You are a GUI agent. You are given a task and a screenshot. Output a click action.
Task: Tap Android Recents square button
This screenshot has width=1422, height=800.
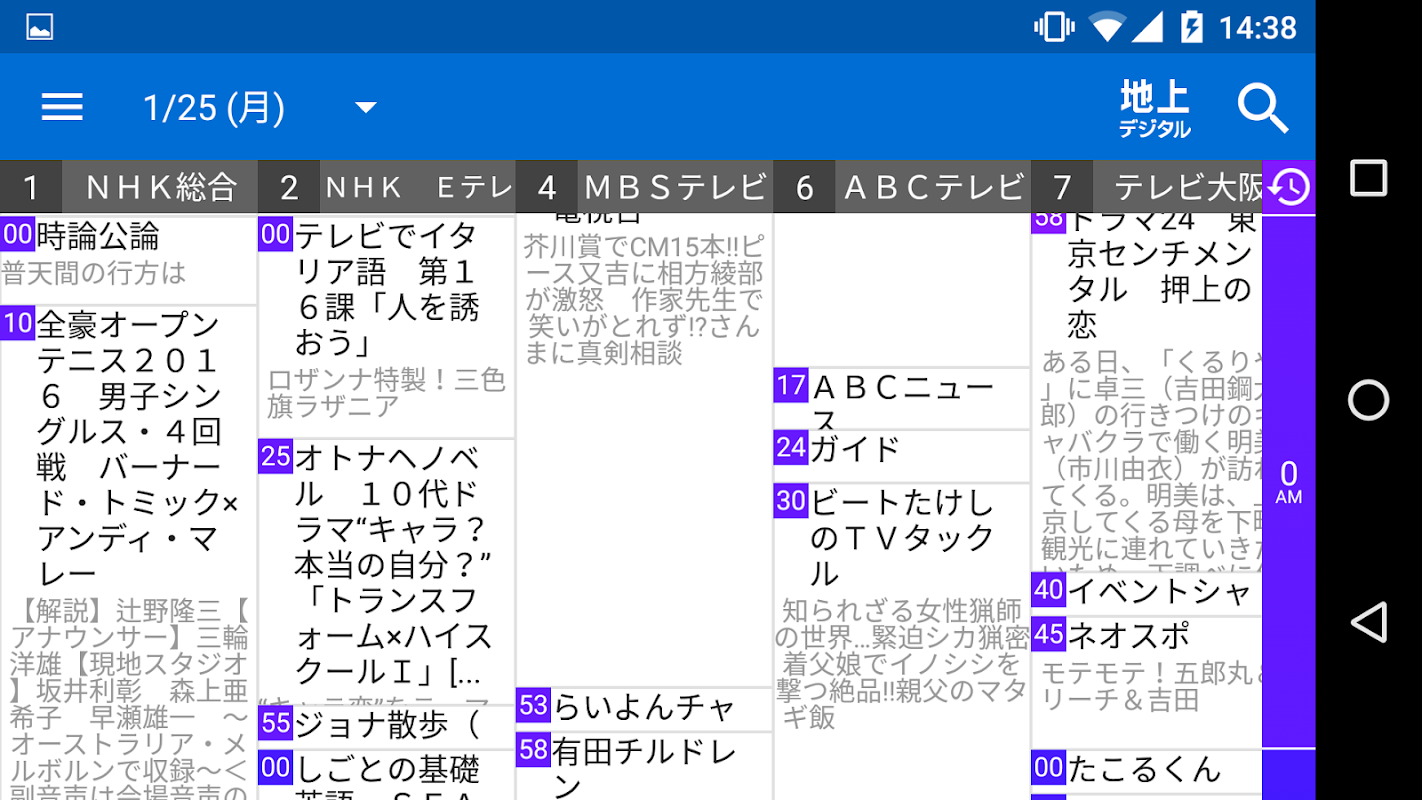click(1369, 179)
